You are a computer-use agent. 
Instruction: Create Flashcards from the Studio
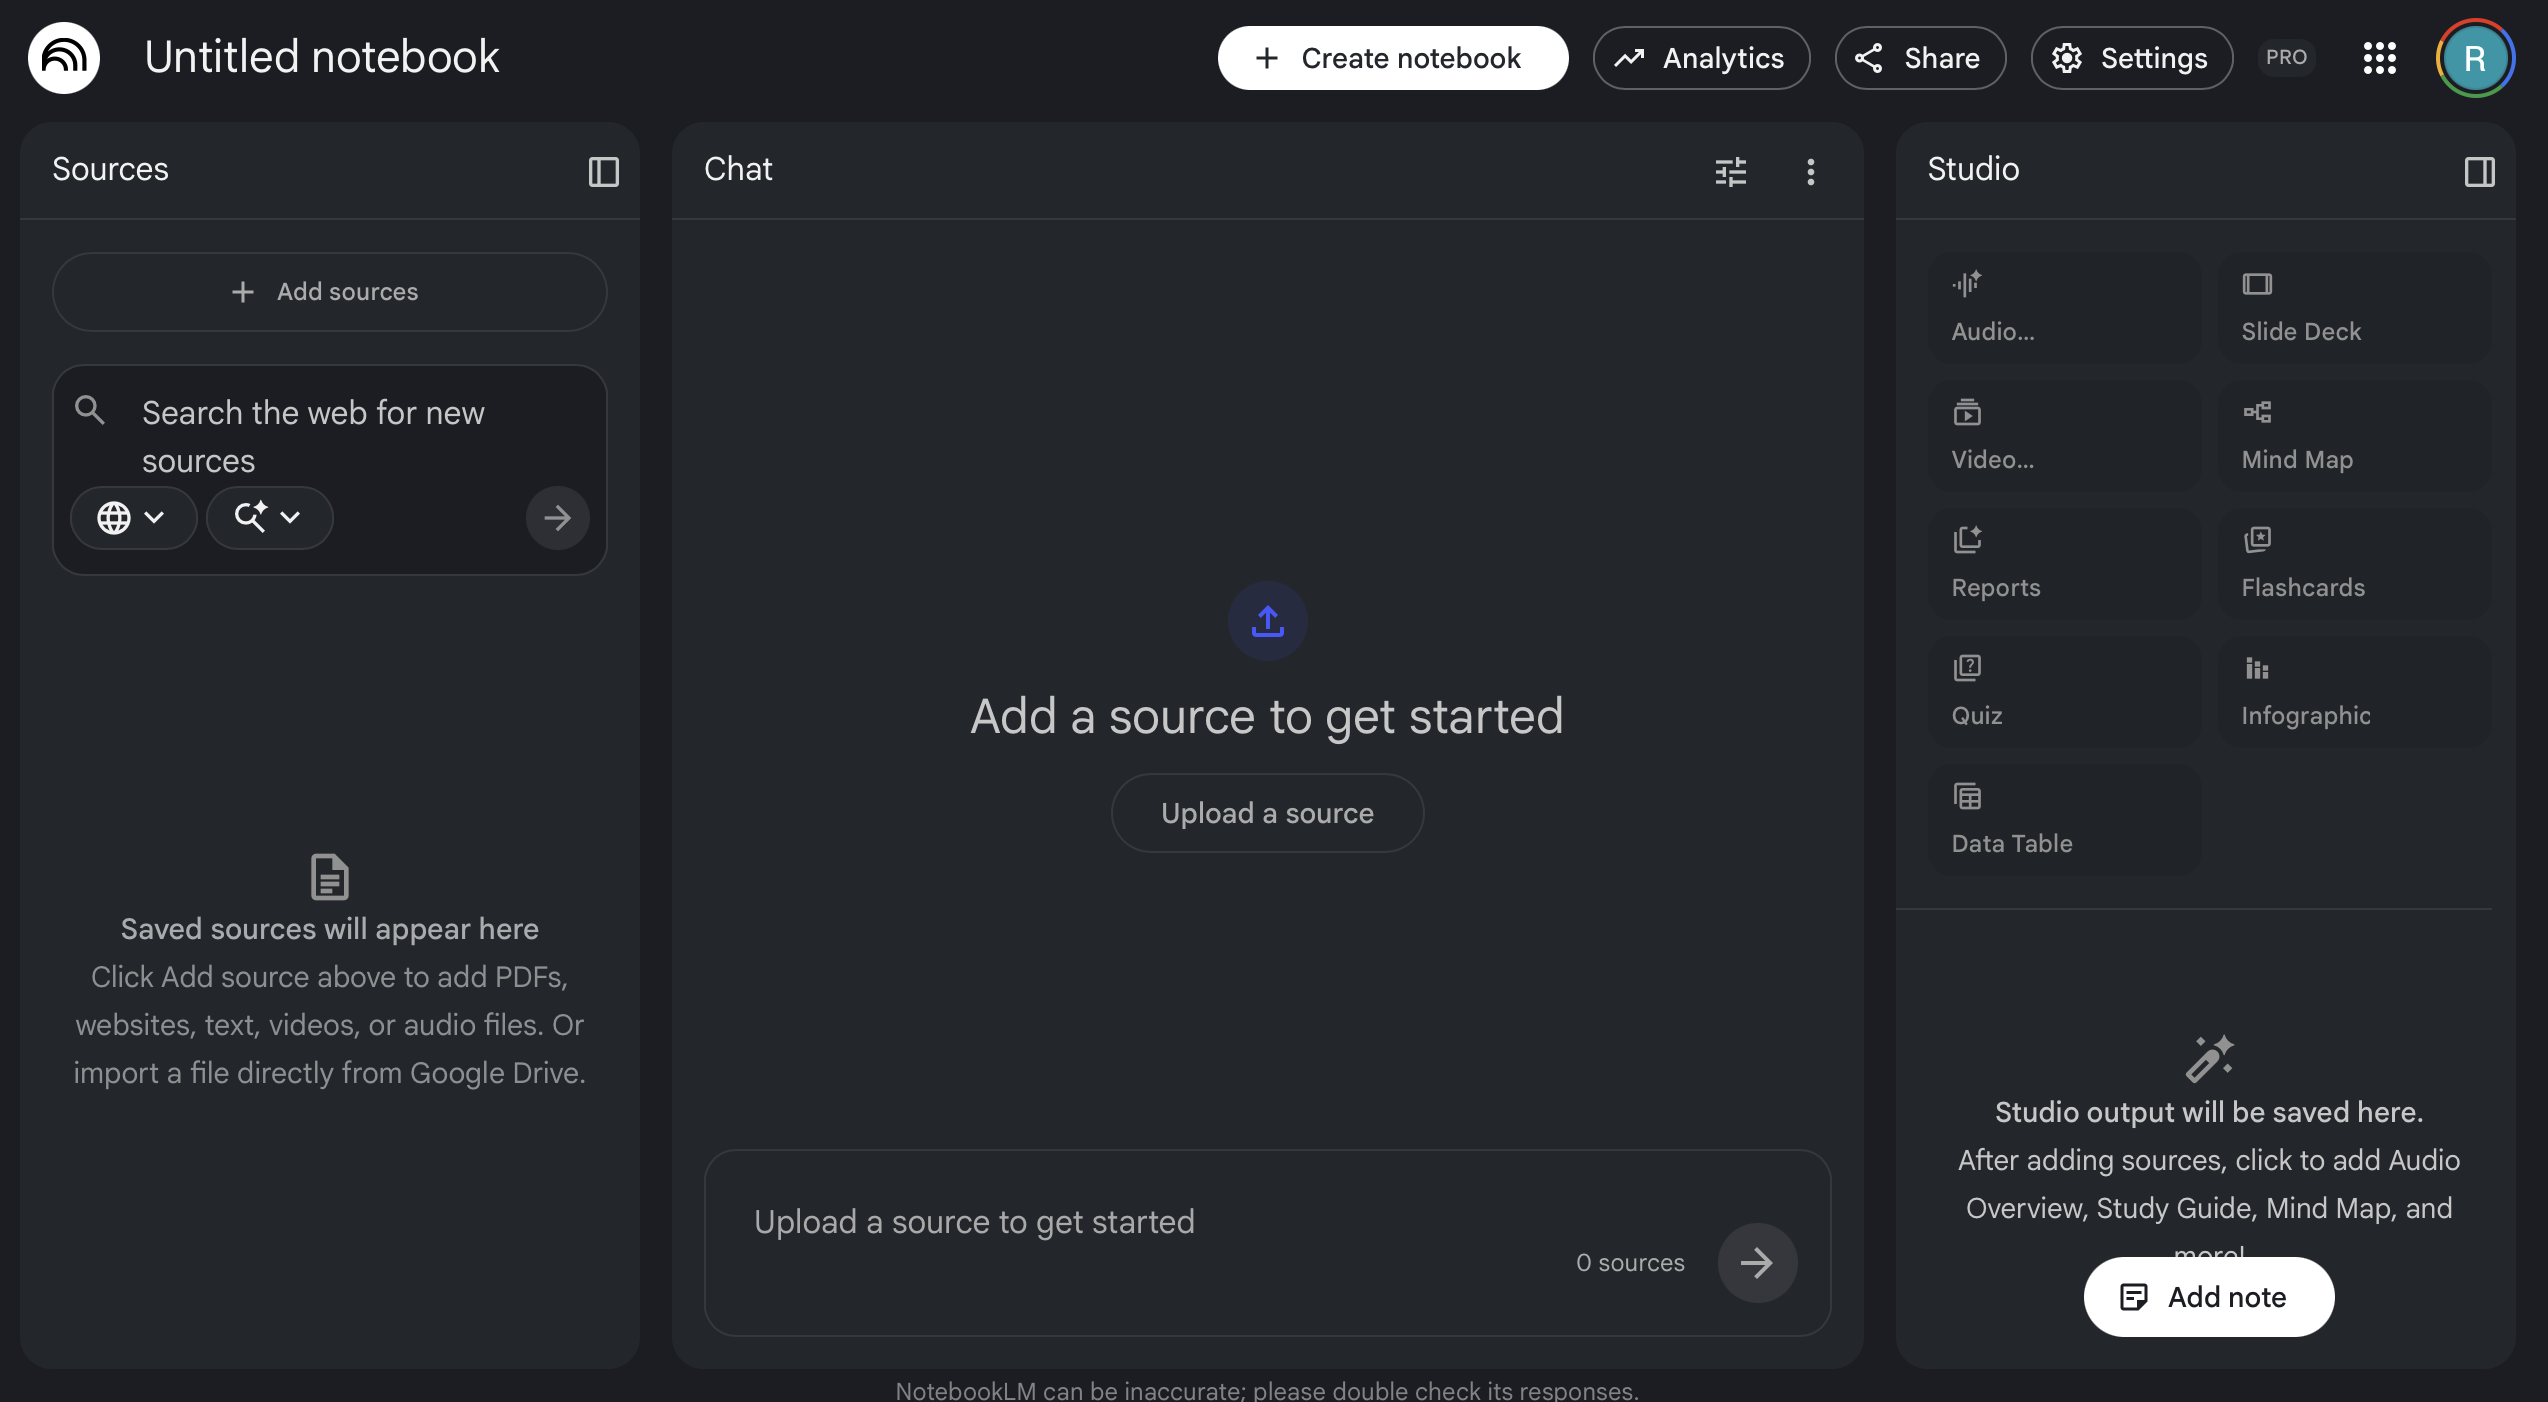tap(2355, 563)
